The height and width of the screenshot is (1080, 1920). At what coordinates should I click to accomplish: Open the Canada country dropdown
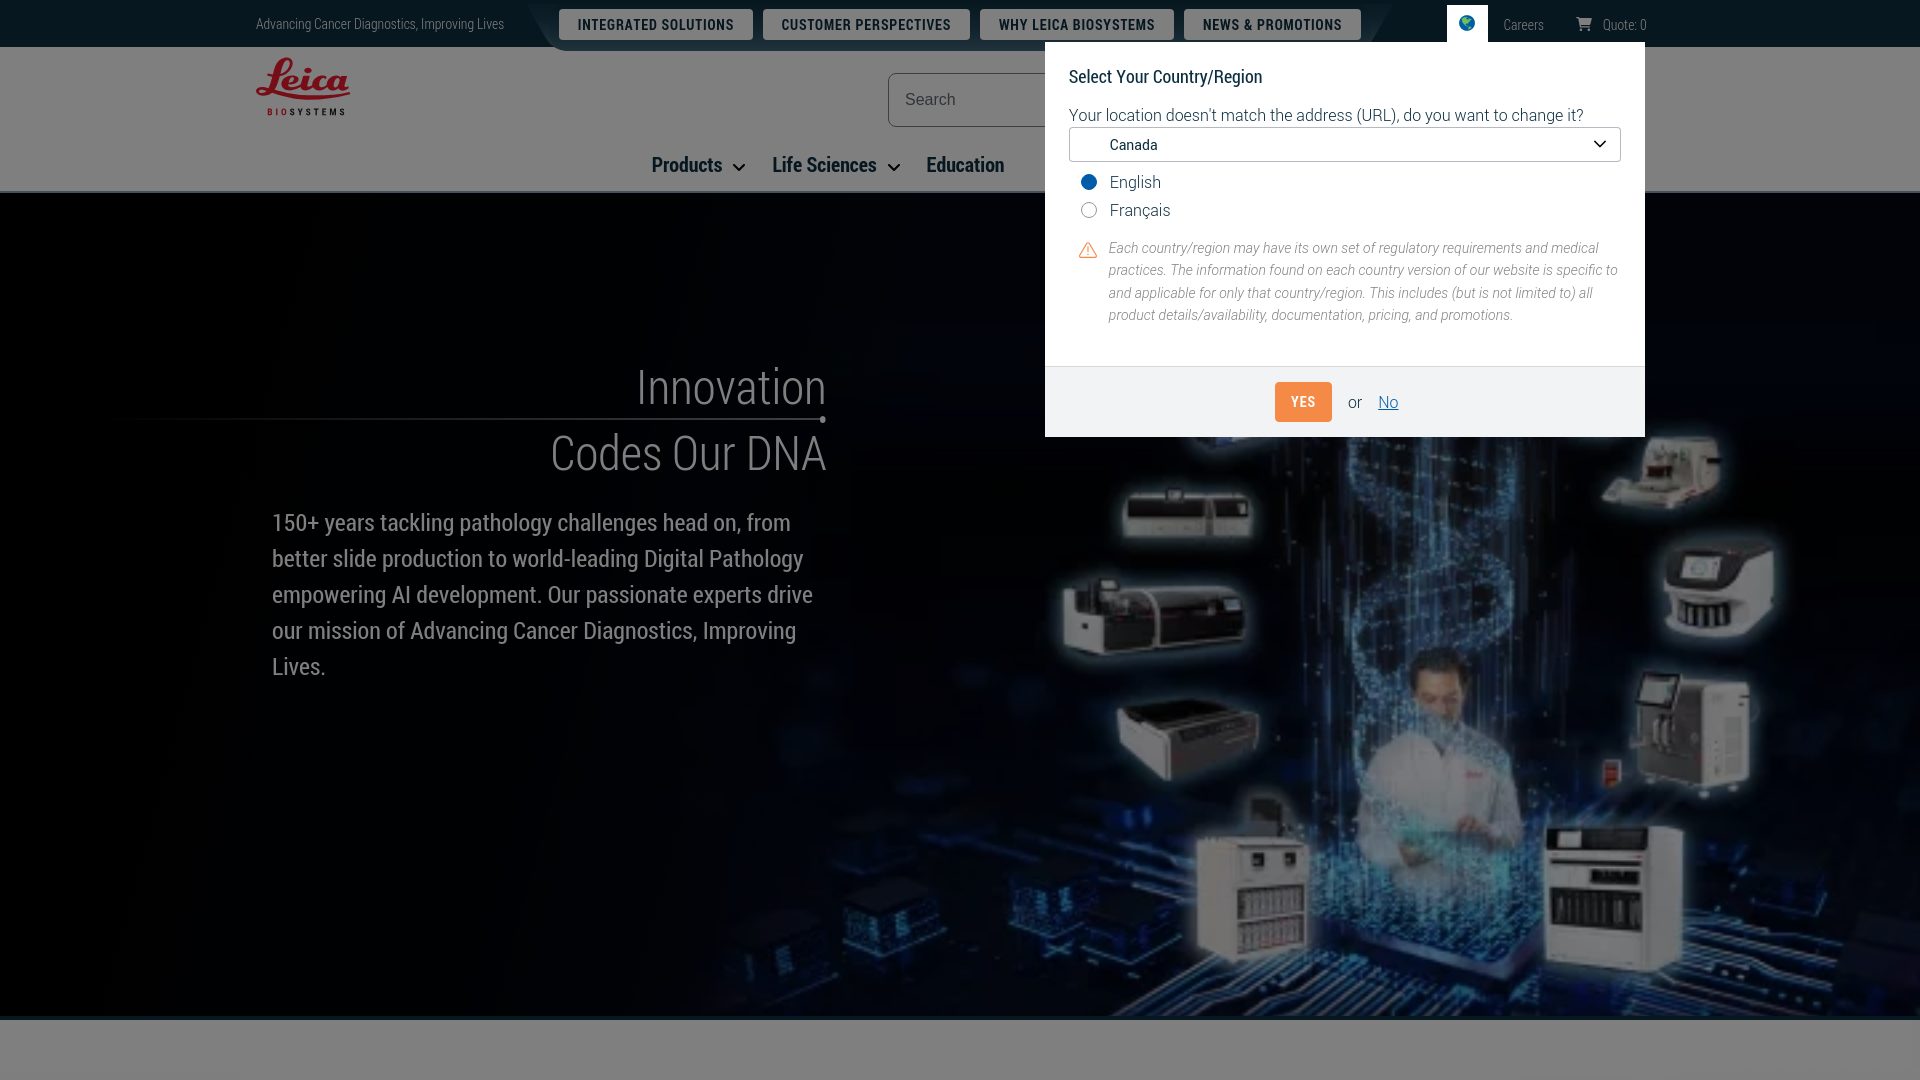(1344, 144)
